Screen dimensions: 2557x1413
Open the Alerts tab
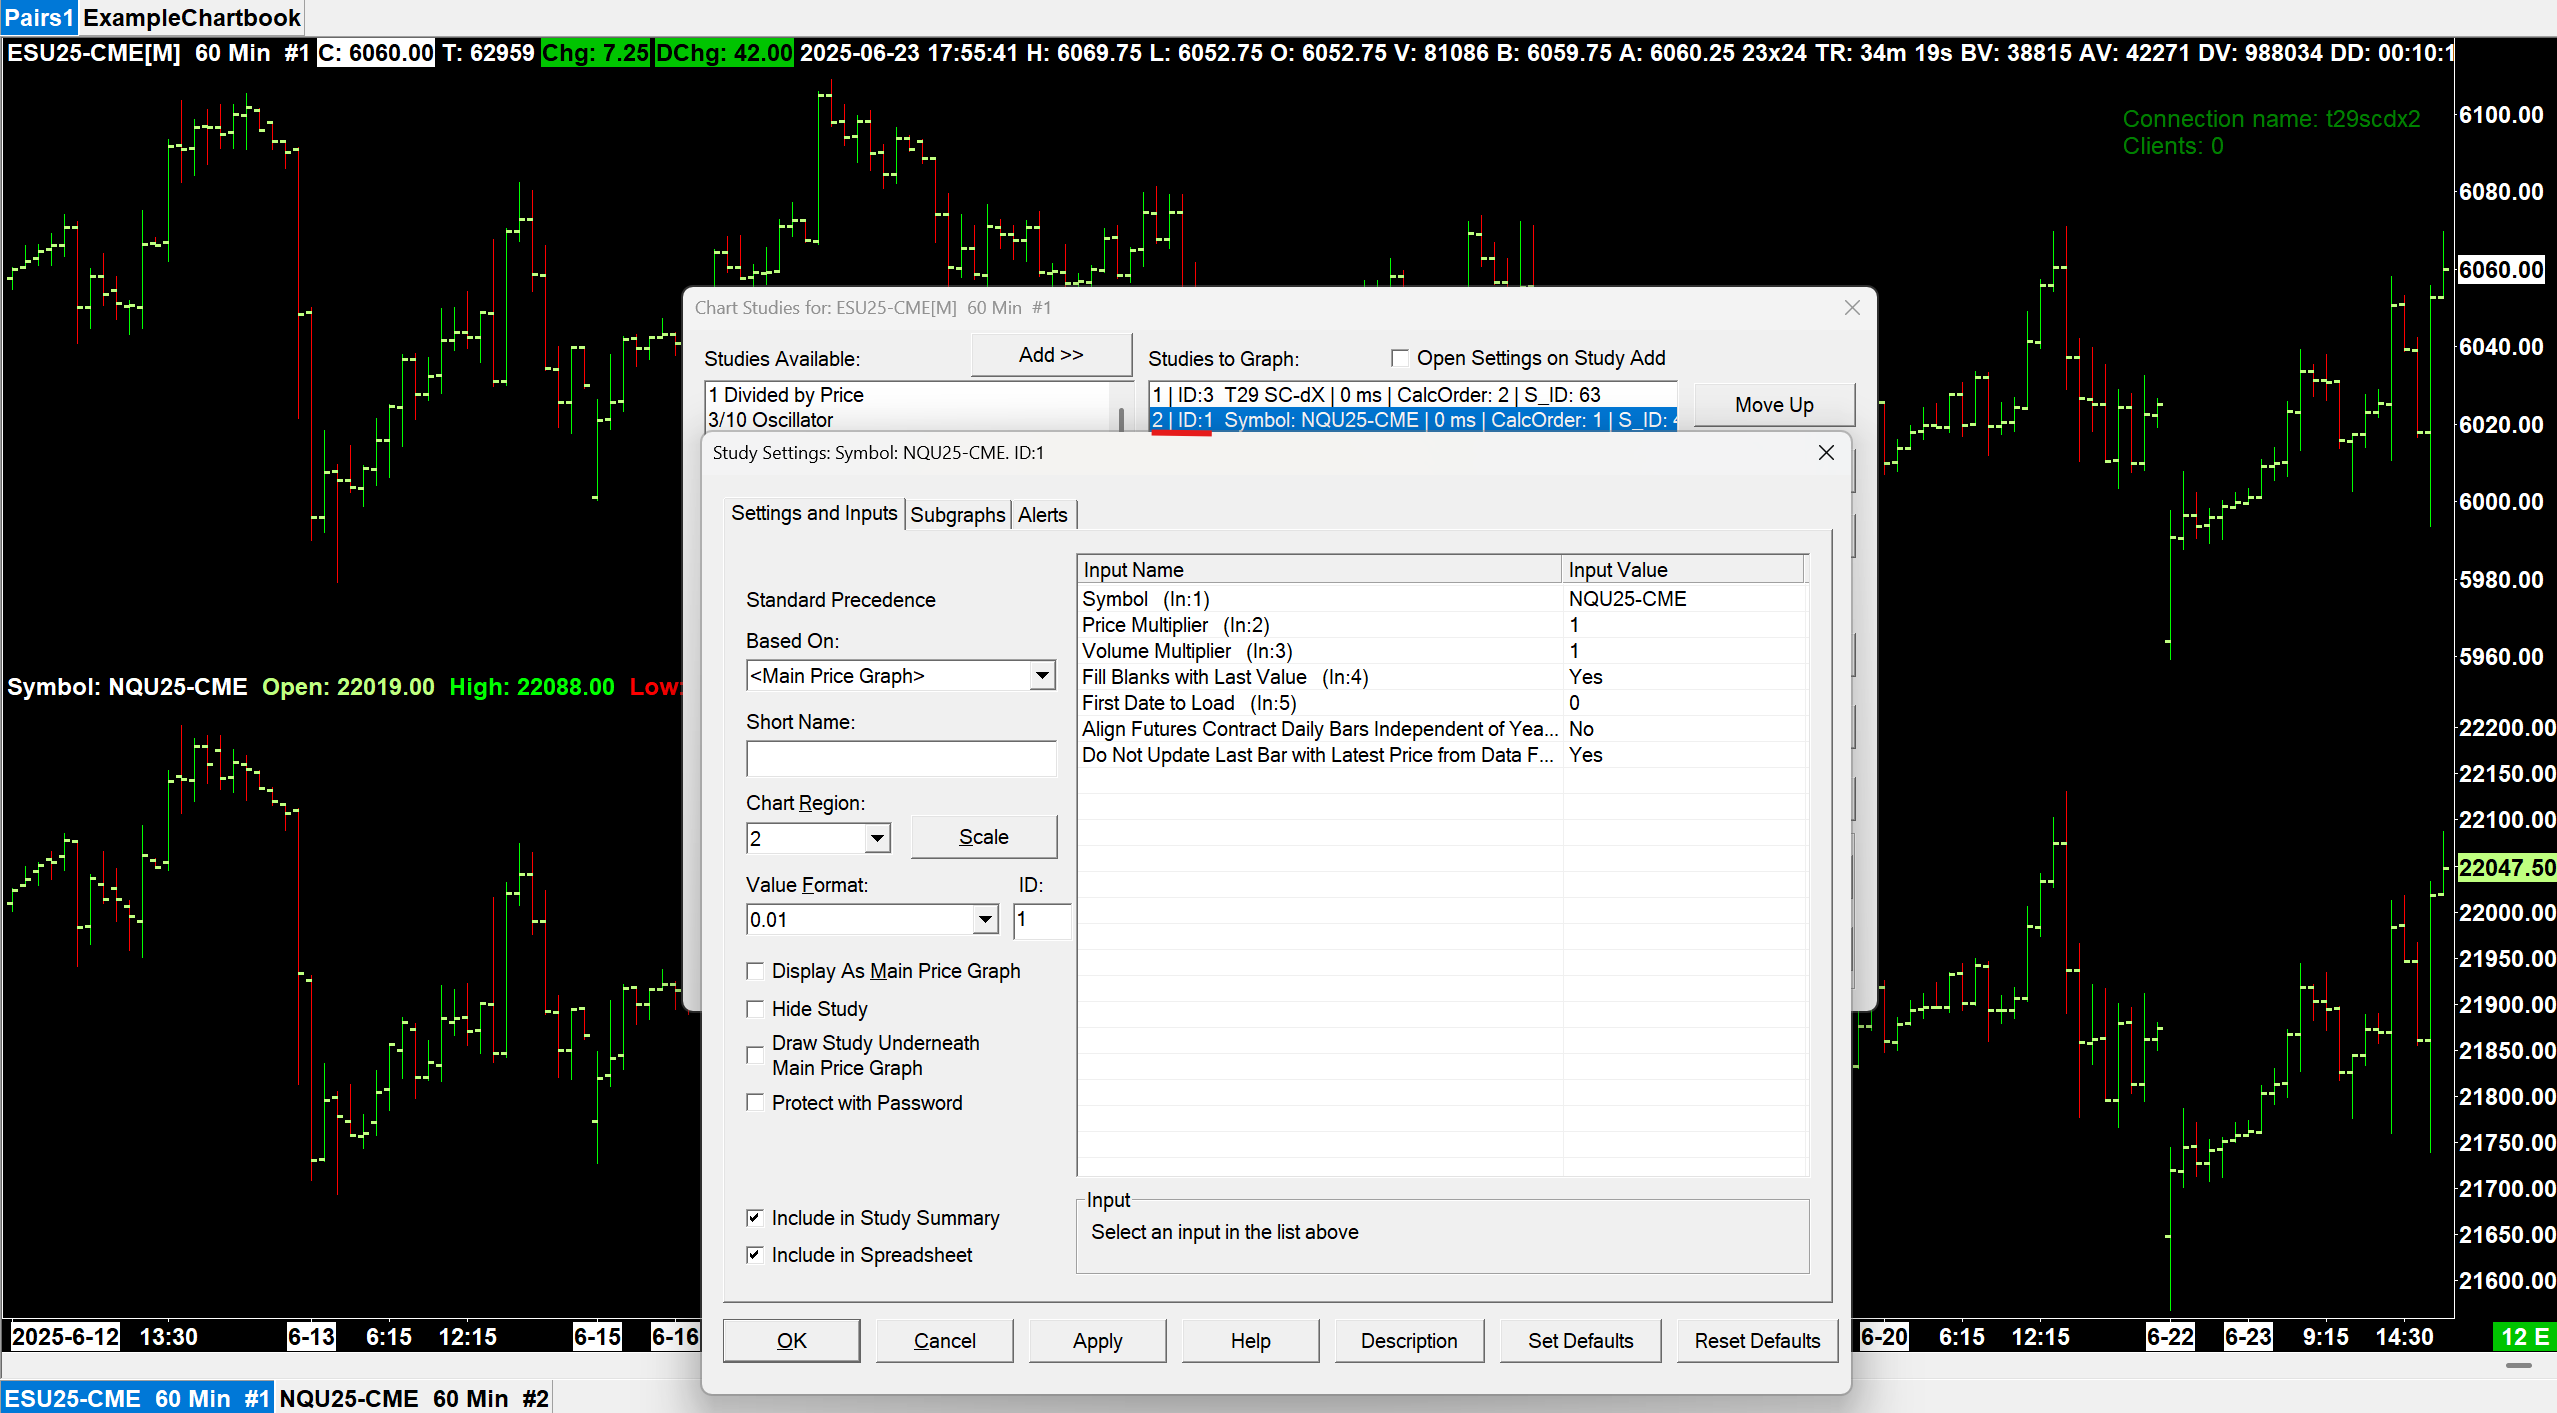pyautogui.click(x=1042, y=515)
